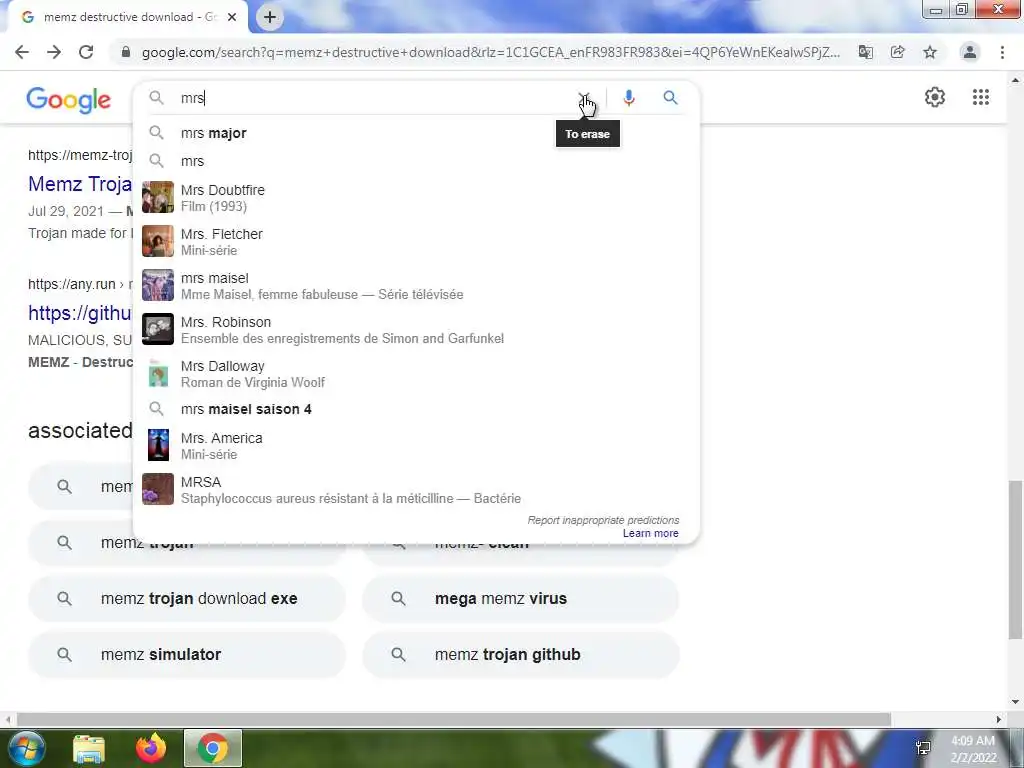Click Report inappropriate predictions
The width and height of the screenshot is (1024, 768).
[603, 520]
